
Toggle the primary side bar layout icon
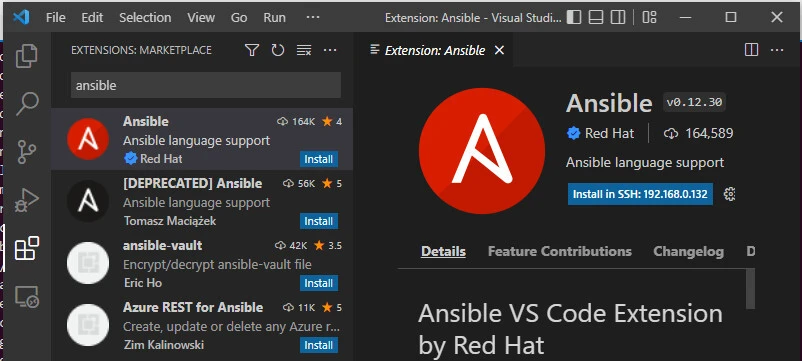point(574,17)
